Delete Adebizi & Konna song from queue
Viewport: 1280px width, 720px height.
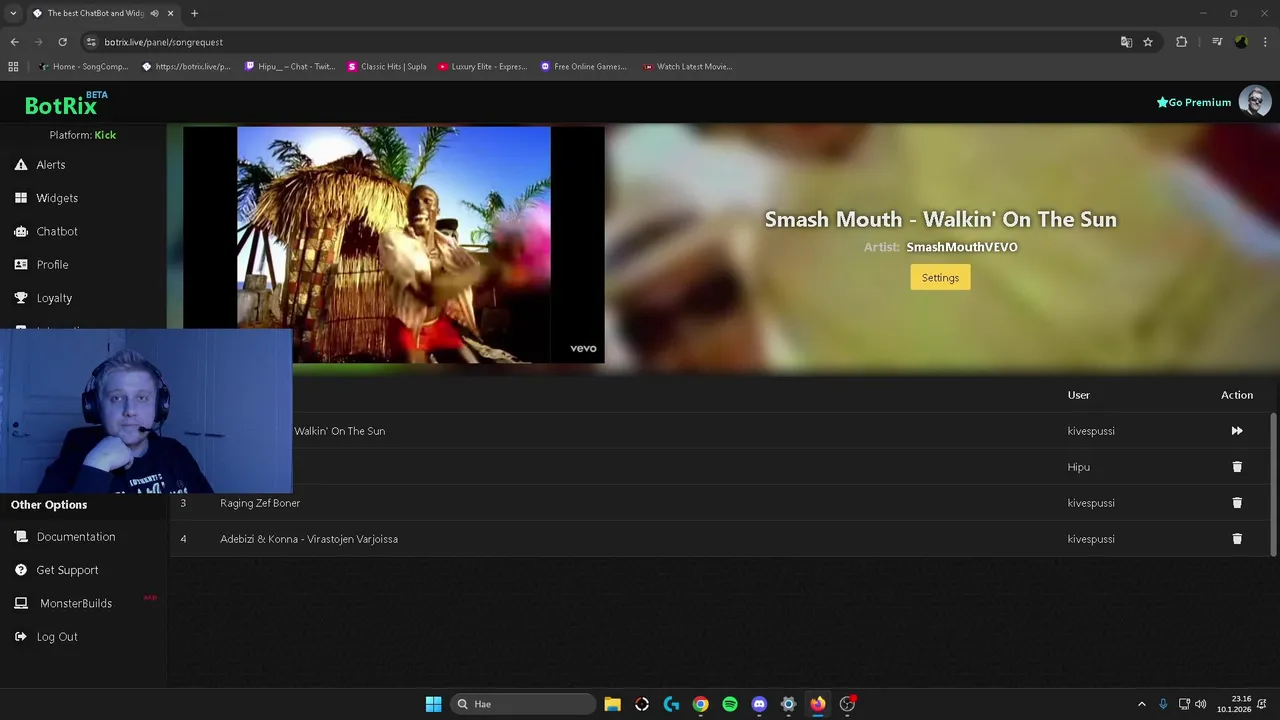click(1237, 539)
